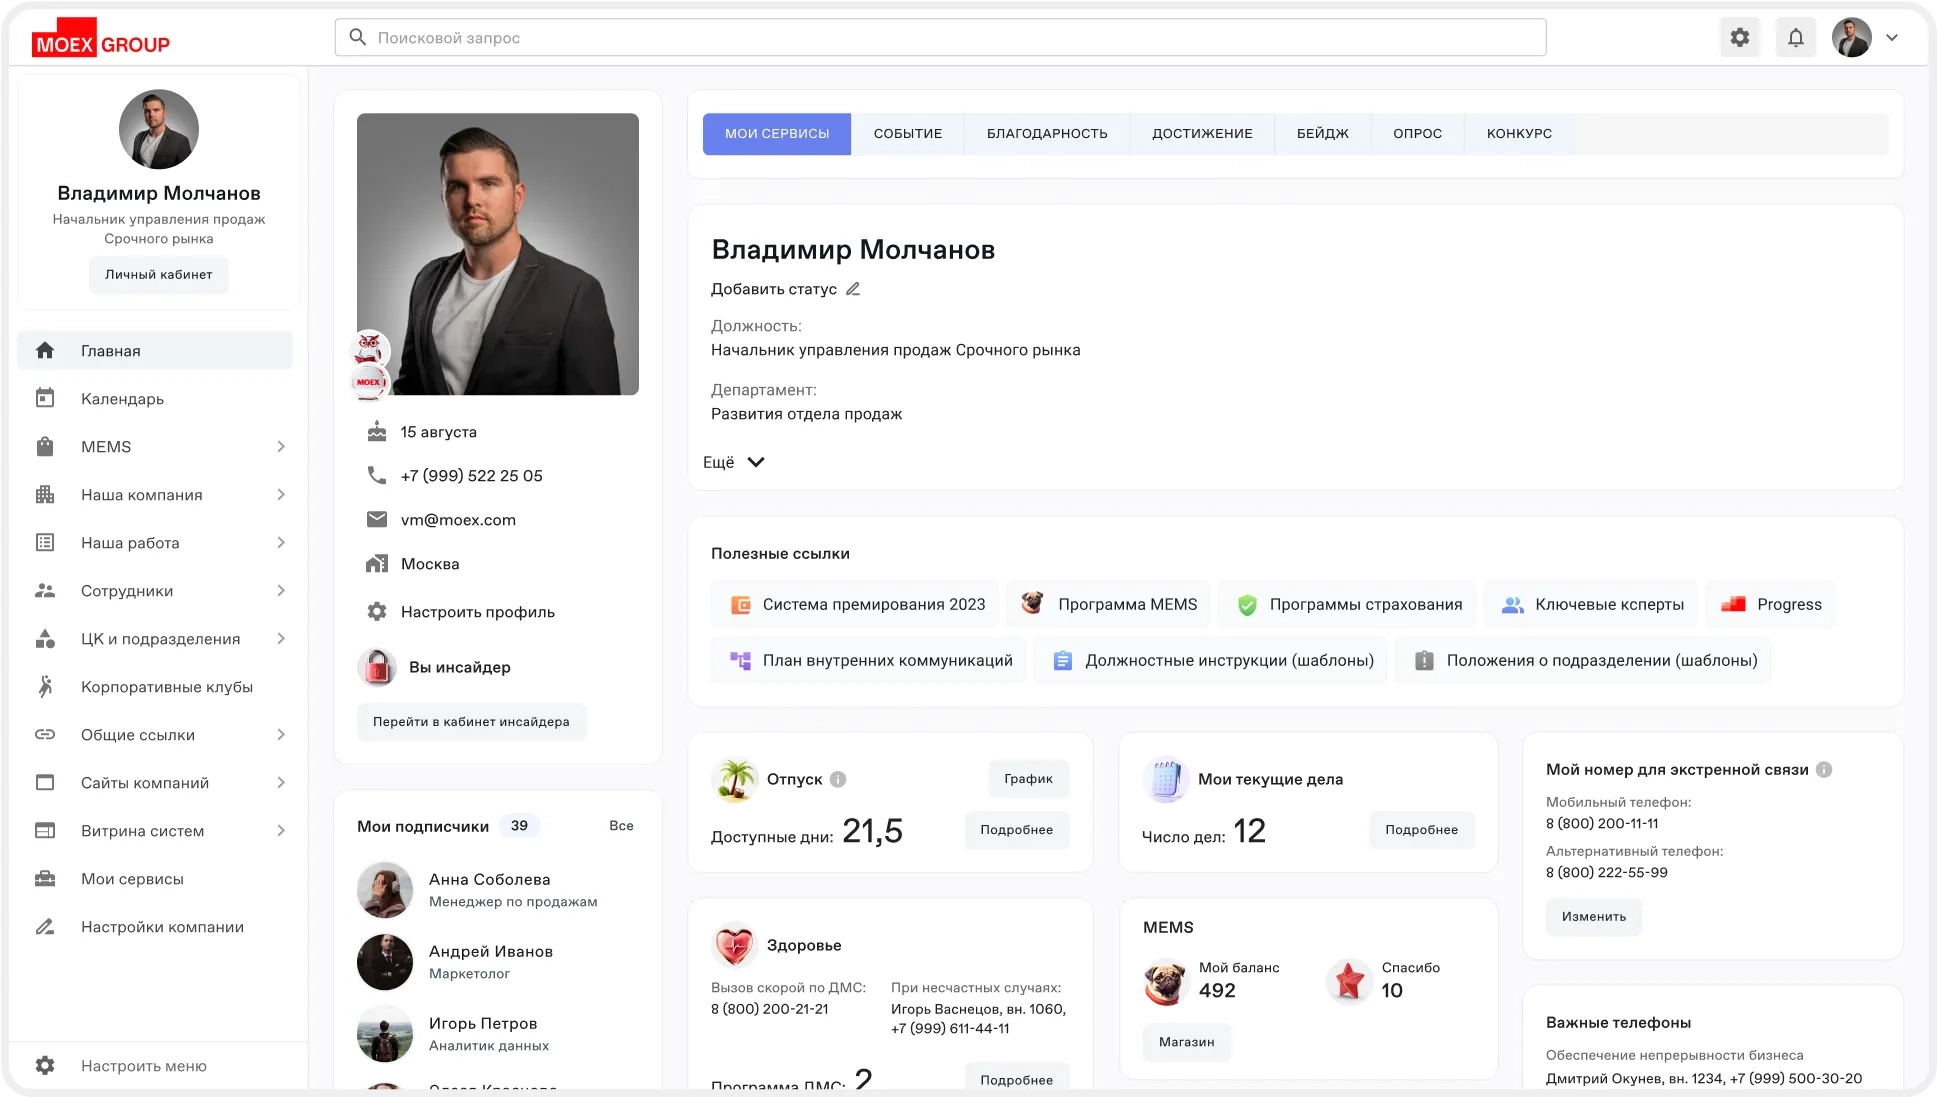Expand Сайты компаний submenu chevron

click(281, 783)
